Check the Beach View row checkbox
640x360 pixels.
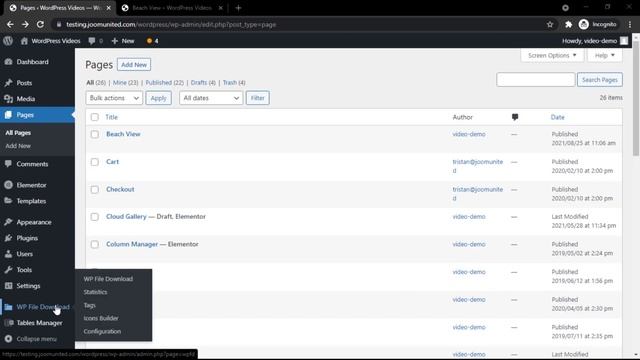(95, 134)
